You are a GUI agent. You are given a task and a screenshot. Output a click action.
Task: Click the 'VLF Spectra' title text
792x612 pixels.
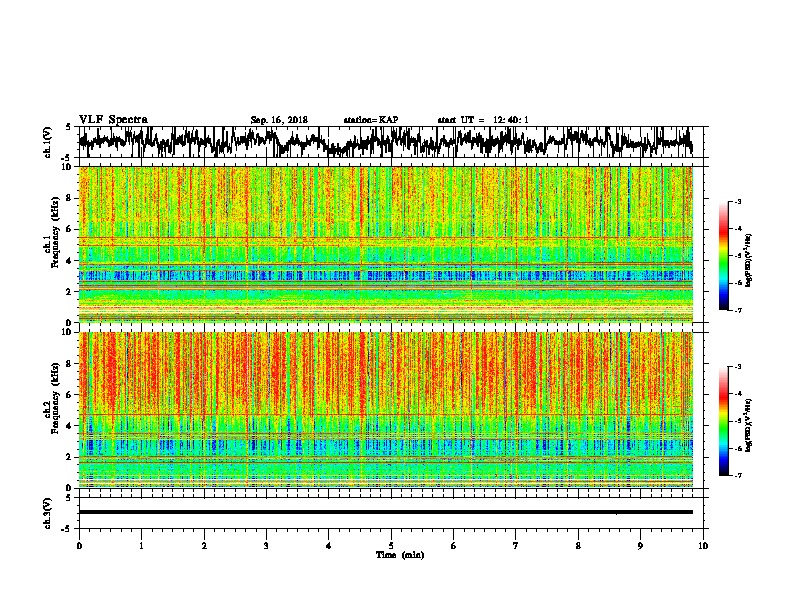point(113,120)
